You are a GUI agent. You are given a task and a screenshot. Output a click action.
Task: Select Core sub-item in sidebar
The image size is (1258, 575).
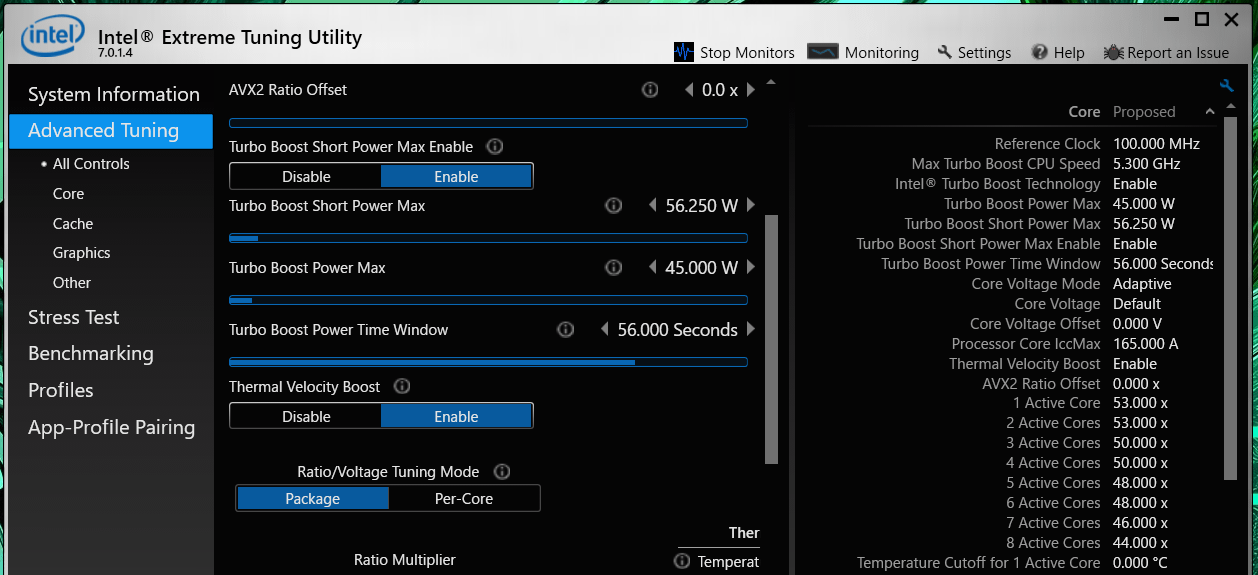click(x=68, y=194)
